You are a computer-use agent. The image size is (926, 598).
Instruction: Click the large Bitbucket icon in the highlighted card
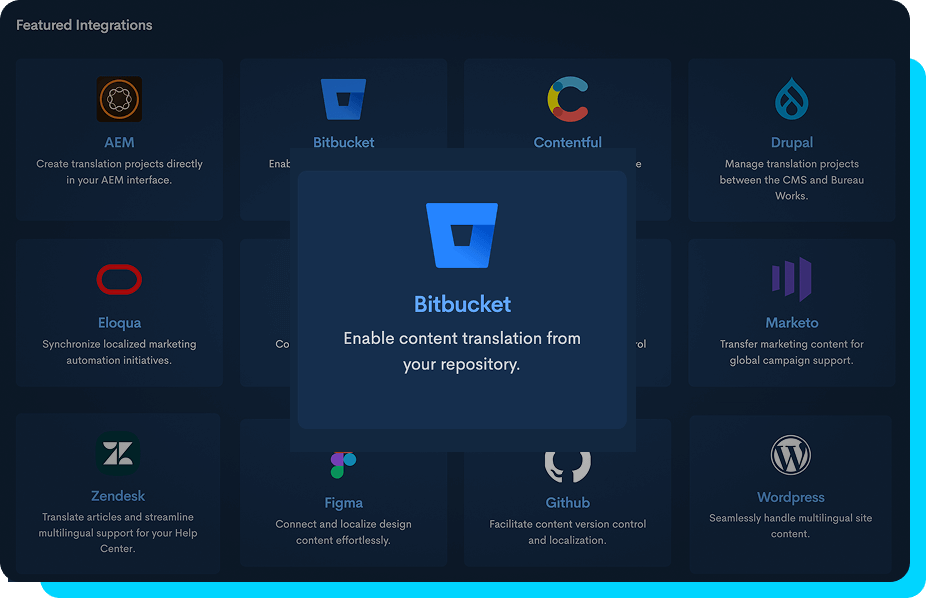point(462,236)
